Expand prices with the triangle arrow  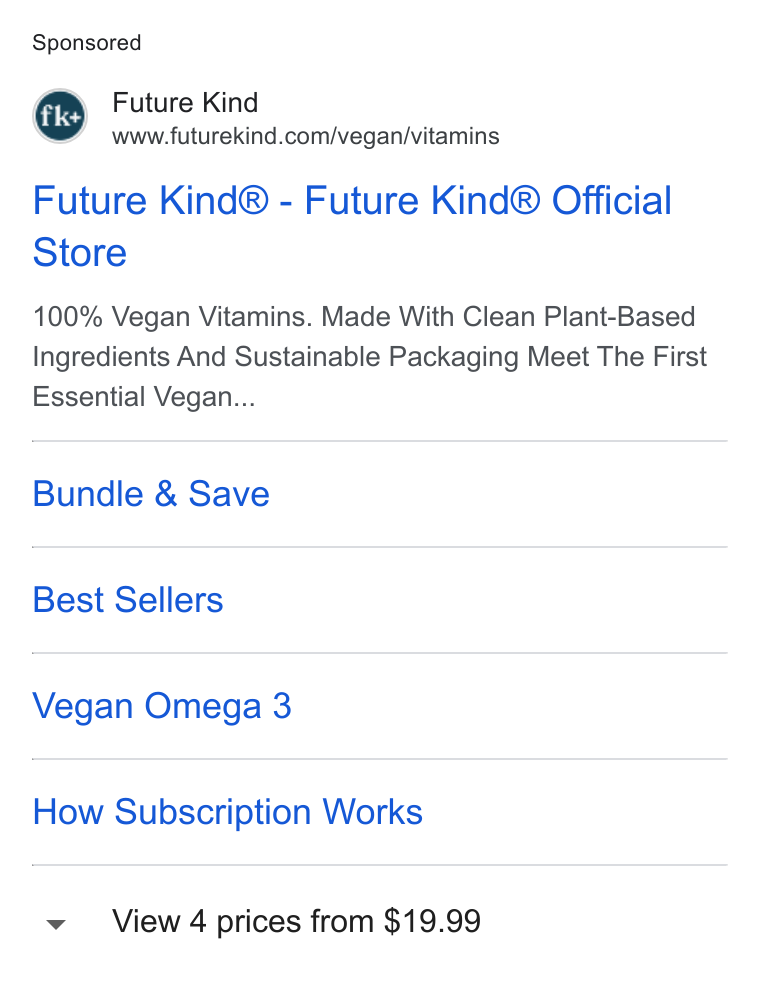[x=56, y=924]
